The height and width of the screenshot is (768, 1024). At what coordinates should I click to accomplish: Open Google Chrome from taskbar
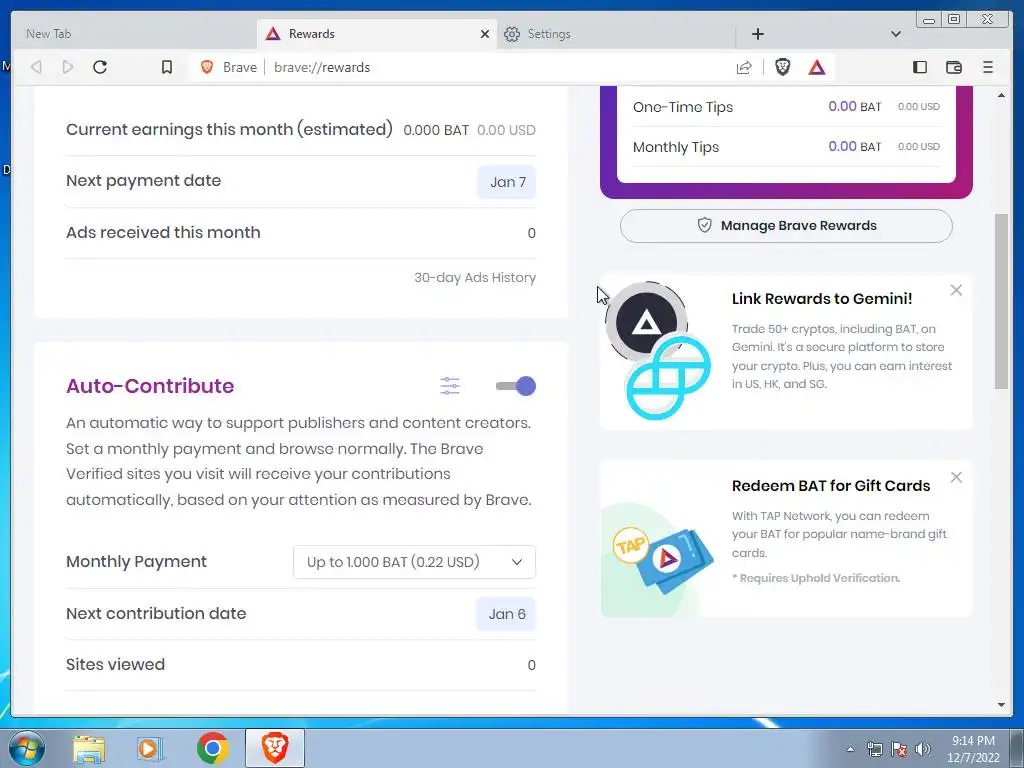212,748
